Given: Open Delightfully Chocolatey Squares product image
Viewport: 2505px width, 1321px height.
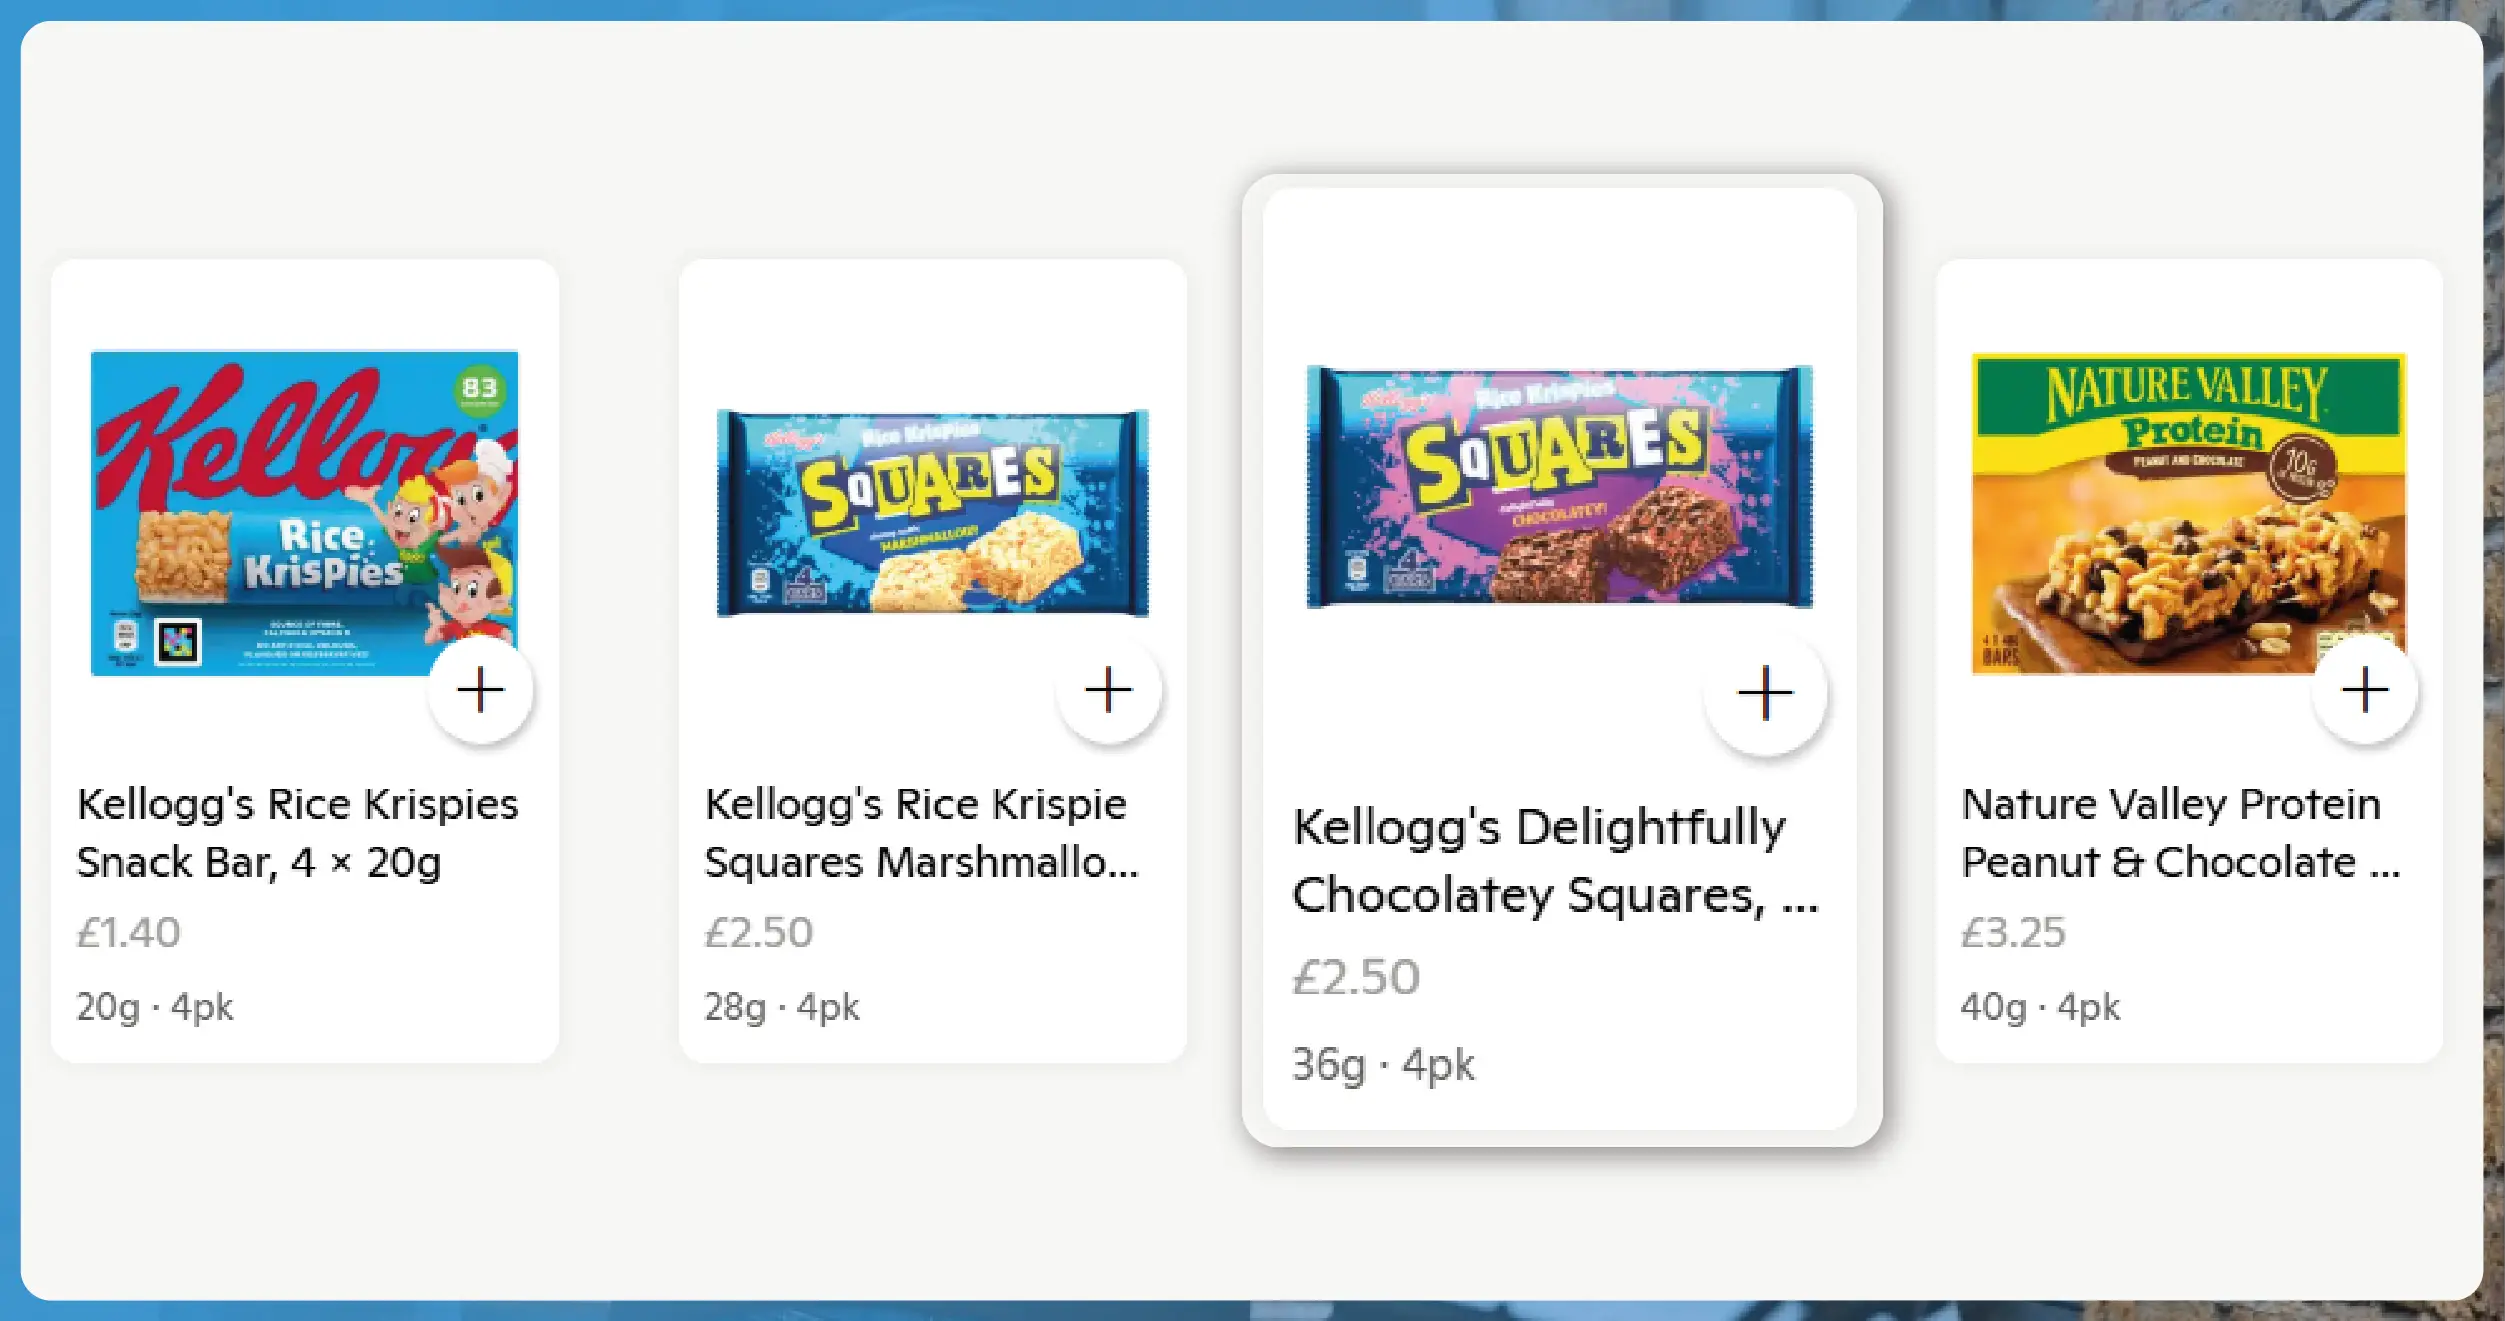Looking at the screenshot, I should coord(1559,487).
